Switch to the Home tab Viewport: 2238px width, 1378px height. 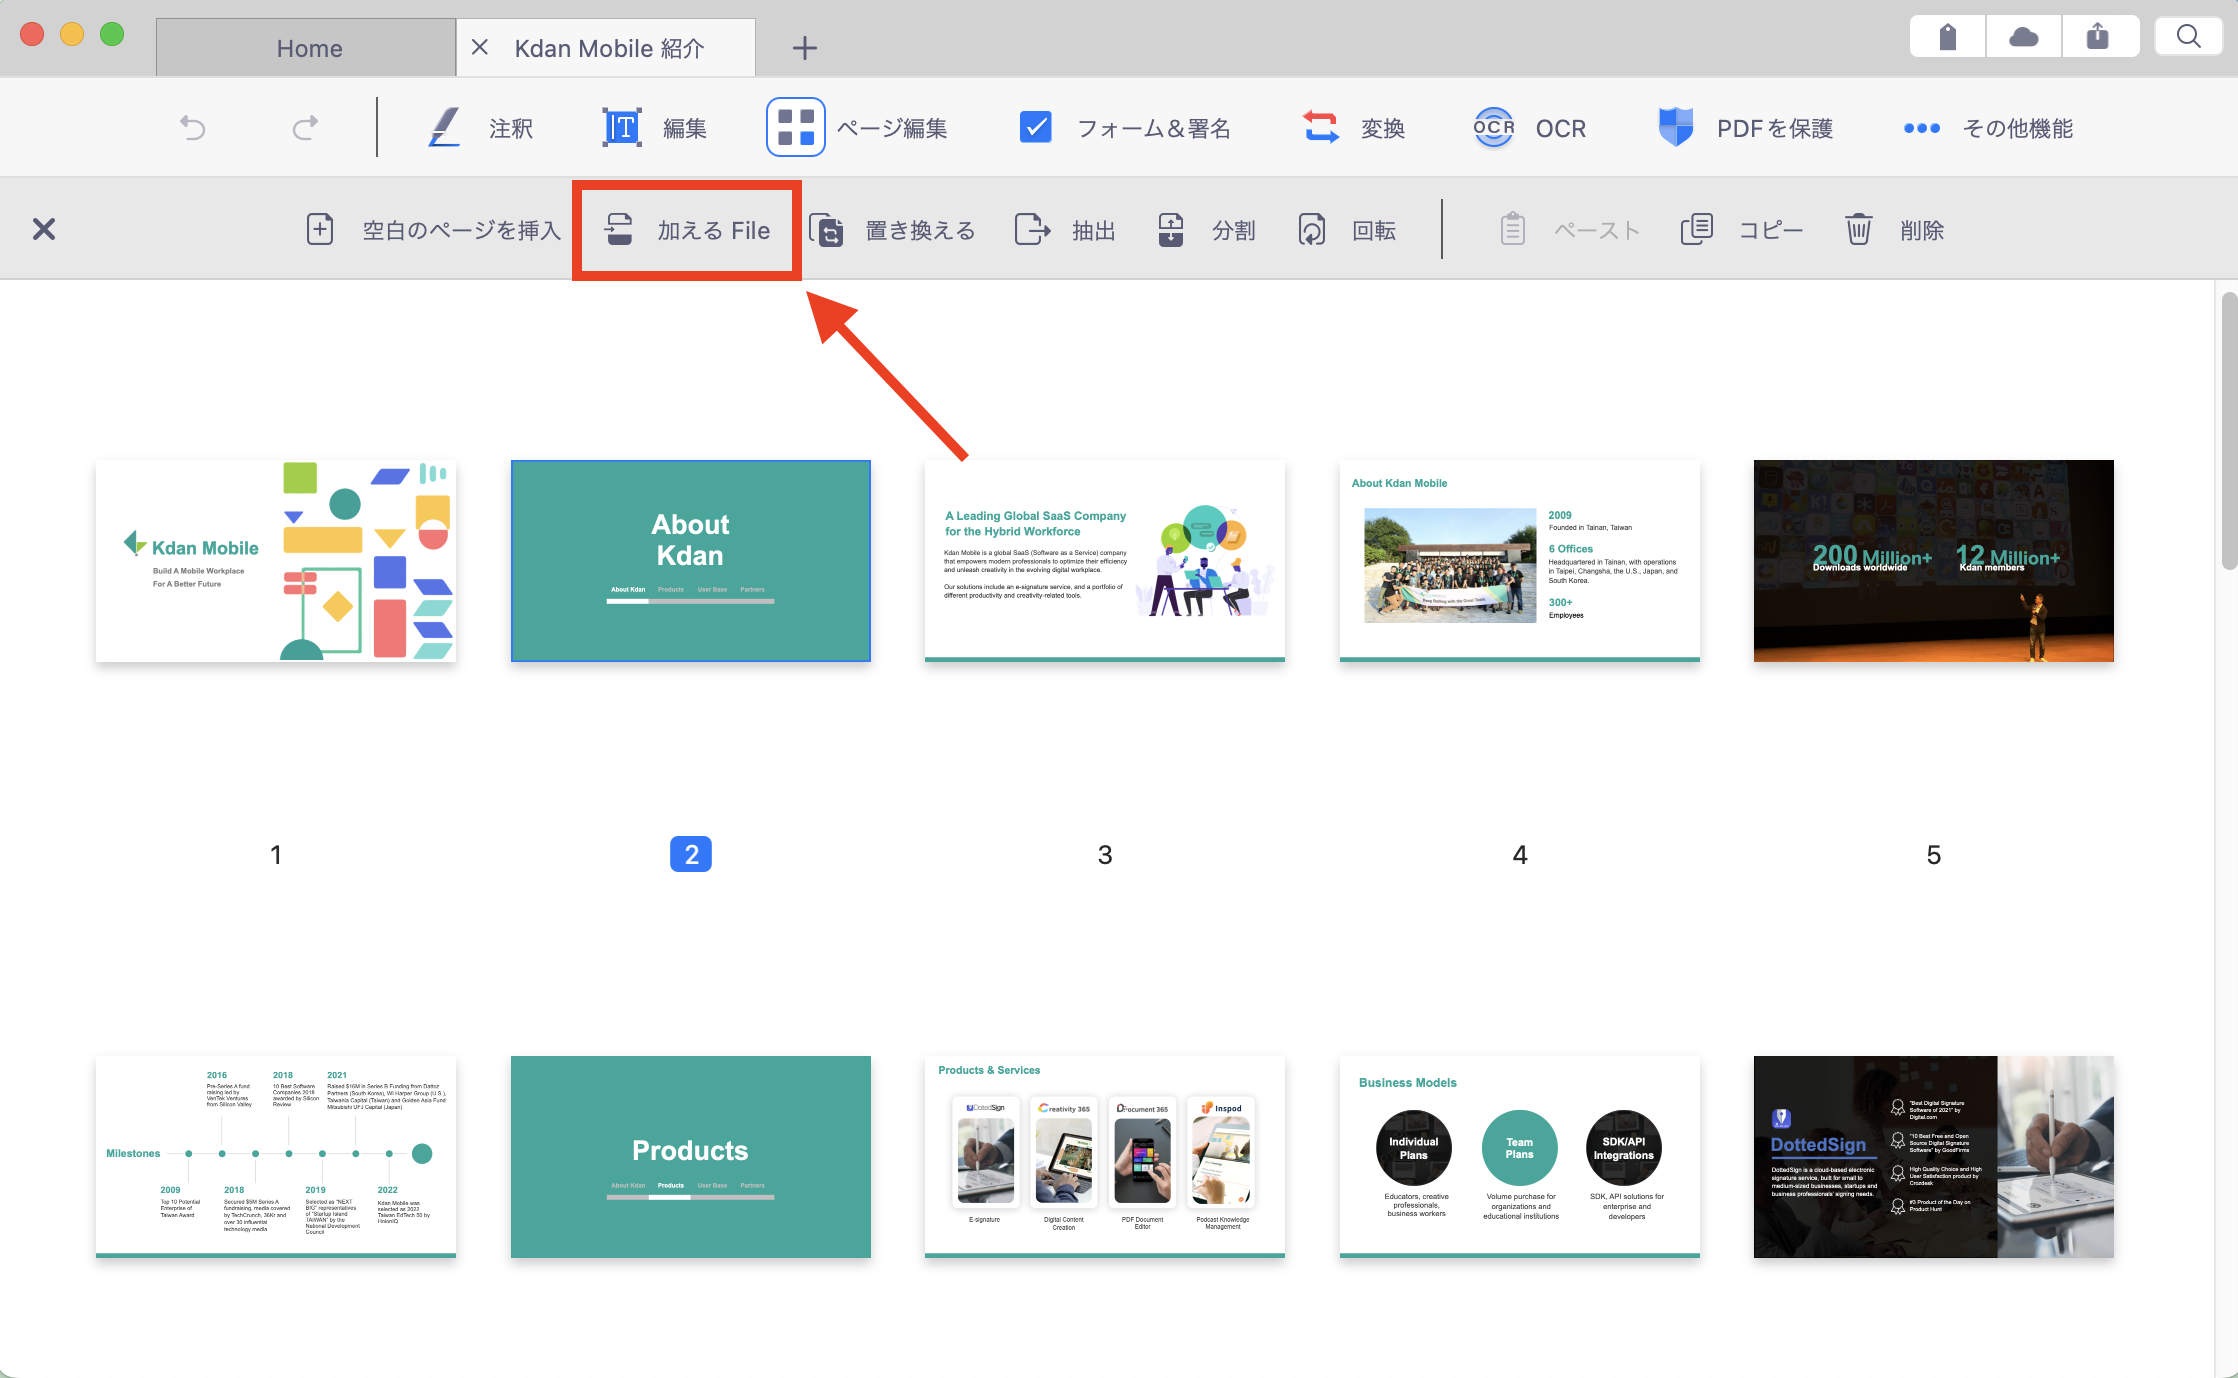coord(307,48)
